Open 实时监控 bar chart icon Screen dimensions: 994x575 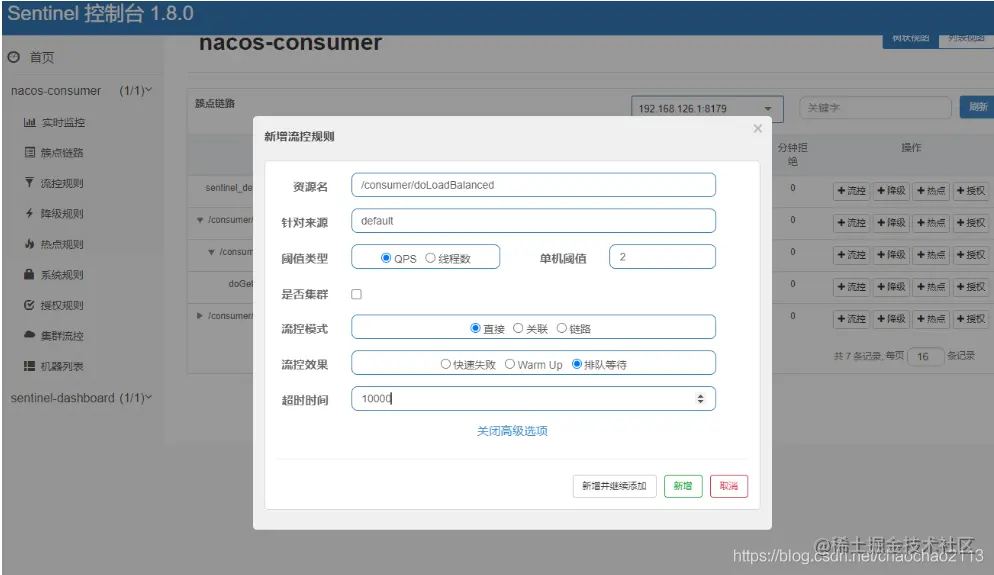click(29, 122)
